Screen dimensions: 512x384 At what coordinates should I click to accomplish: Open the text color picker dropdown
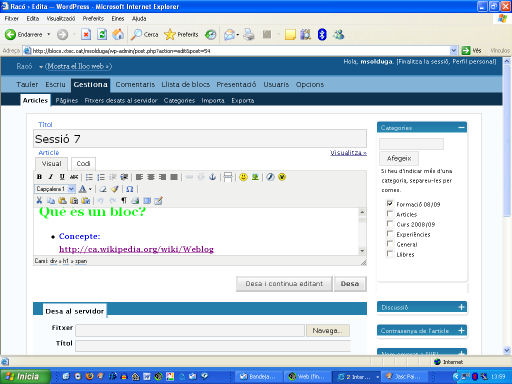(x=90, y=189)
